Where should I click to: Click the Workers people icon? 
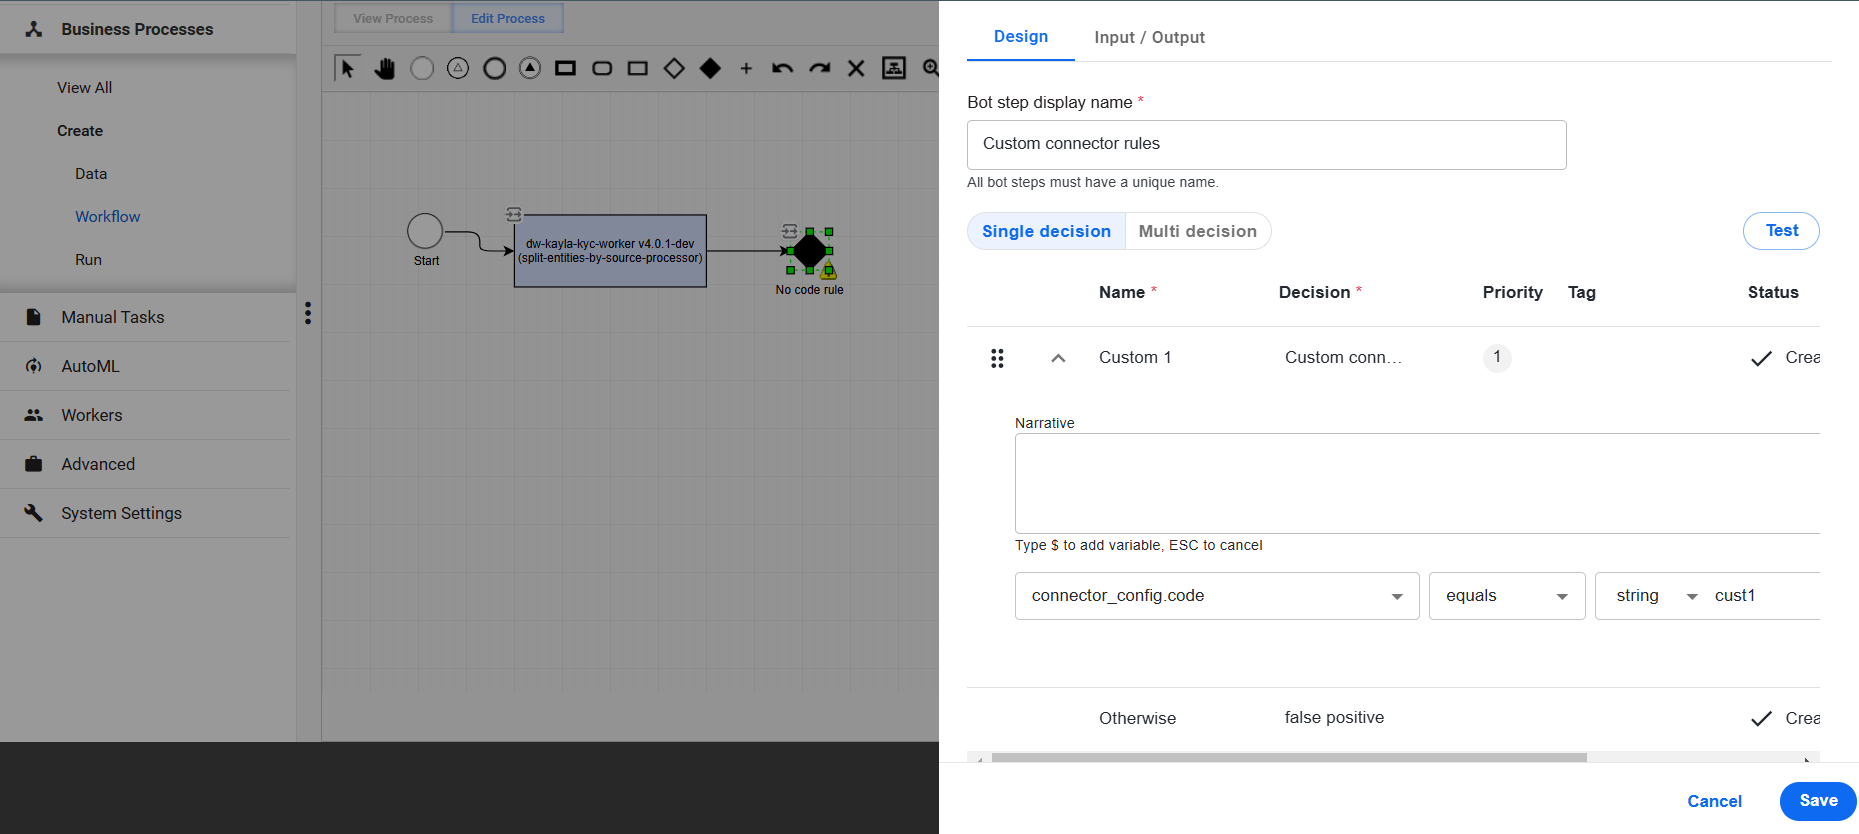34,415
